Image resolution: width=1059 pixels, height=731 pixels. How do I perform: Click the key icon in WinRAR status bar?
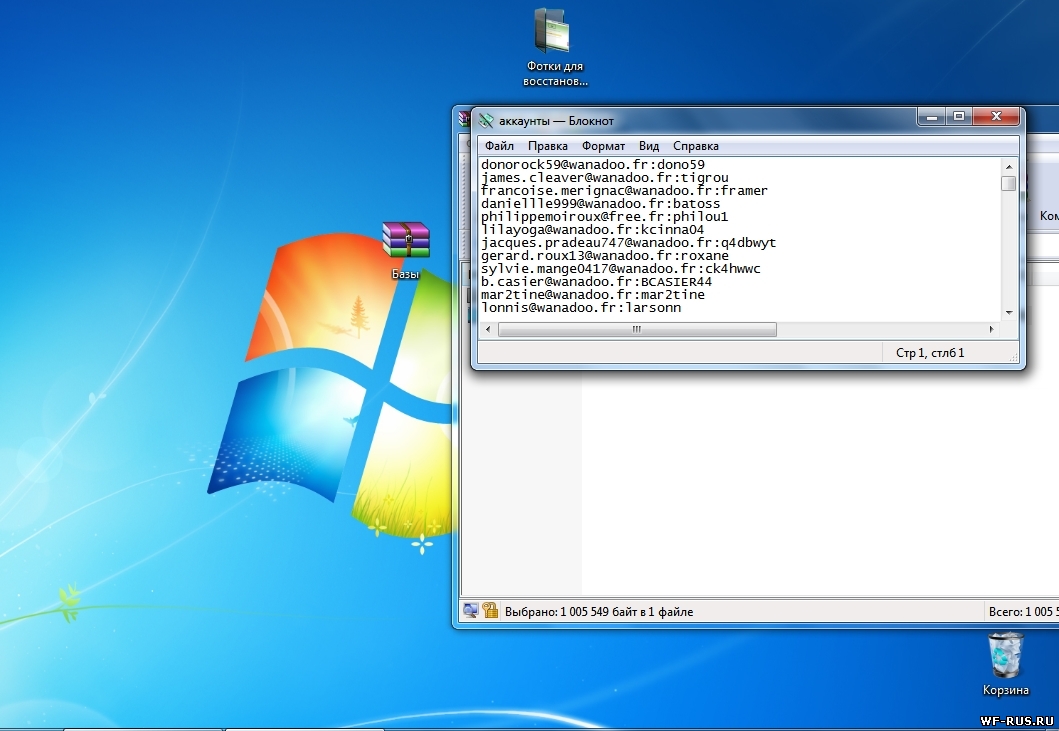click(x=490, y=611)
